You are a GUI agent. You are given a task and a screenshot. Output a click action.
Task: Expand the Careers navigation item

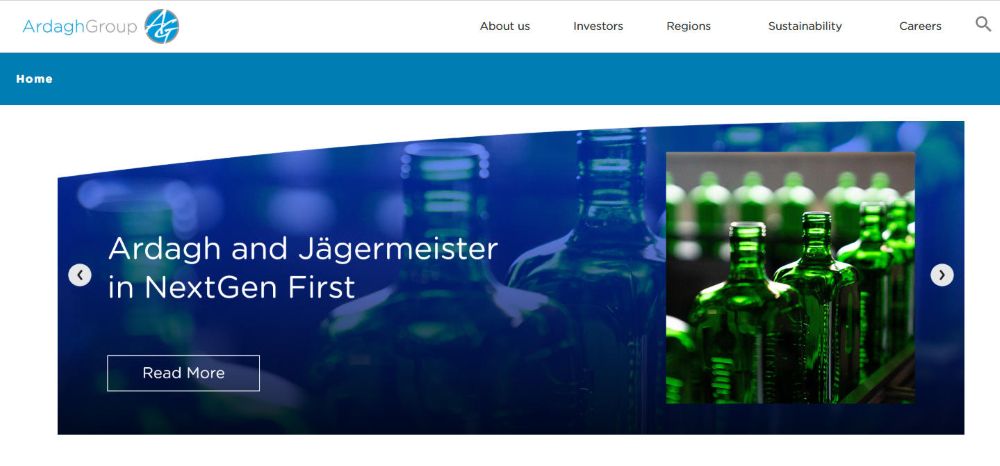coord(920,26)
